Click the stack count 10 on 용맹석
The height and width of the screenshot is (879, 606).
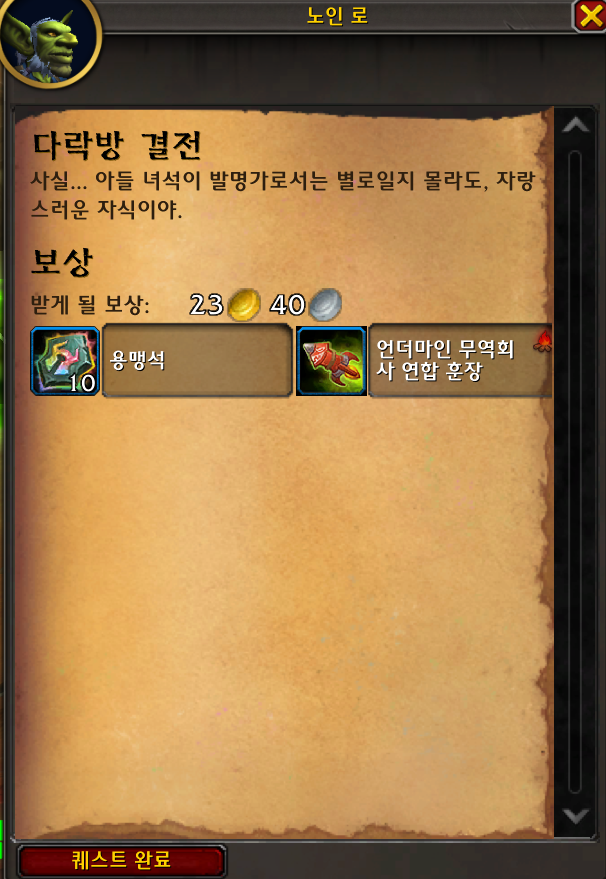pyautogui.click(x=82, y=383)
